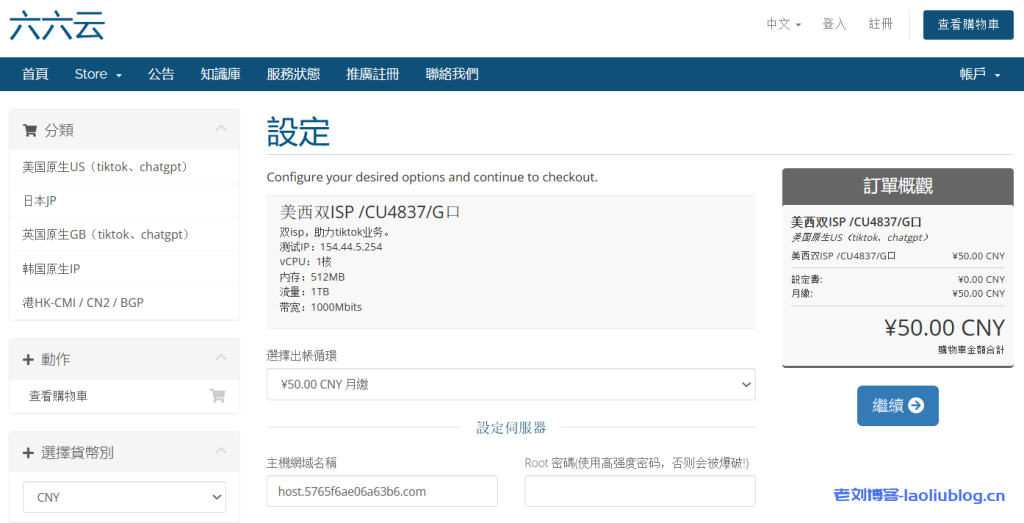Click the 登入 login link
This screenshot has width=1024, height=523.
(x=834, y=24)
